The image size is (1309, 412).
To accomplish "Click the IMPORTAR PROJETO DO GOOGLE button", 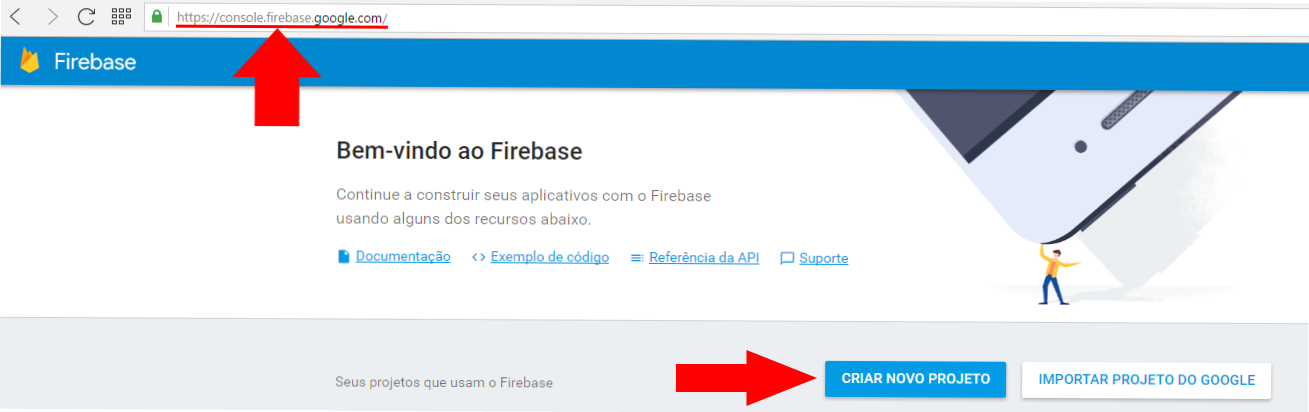I will (x=1146, y=380).
